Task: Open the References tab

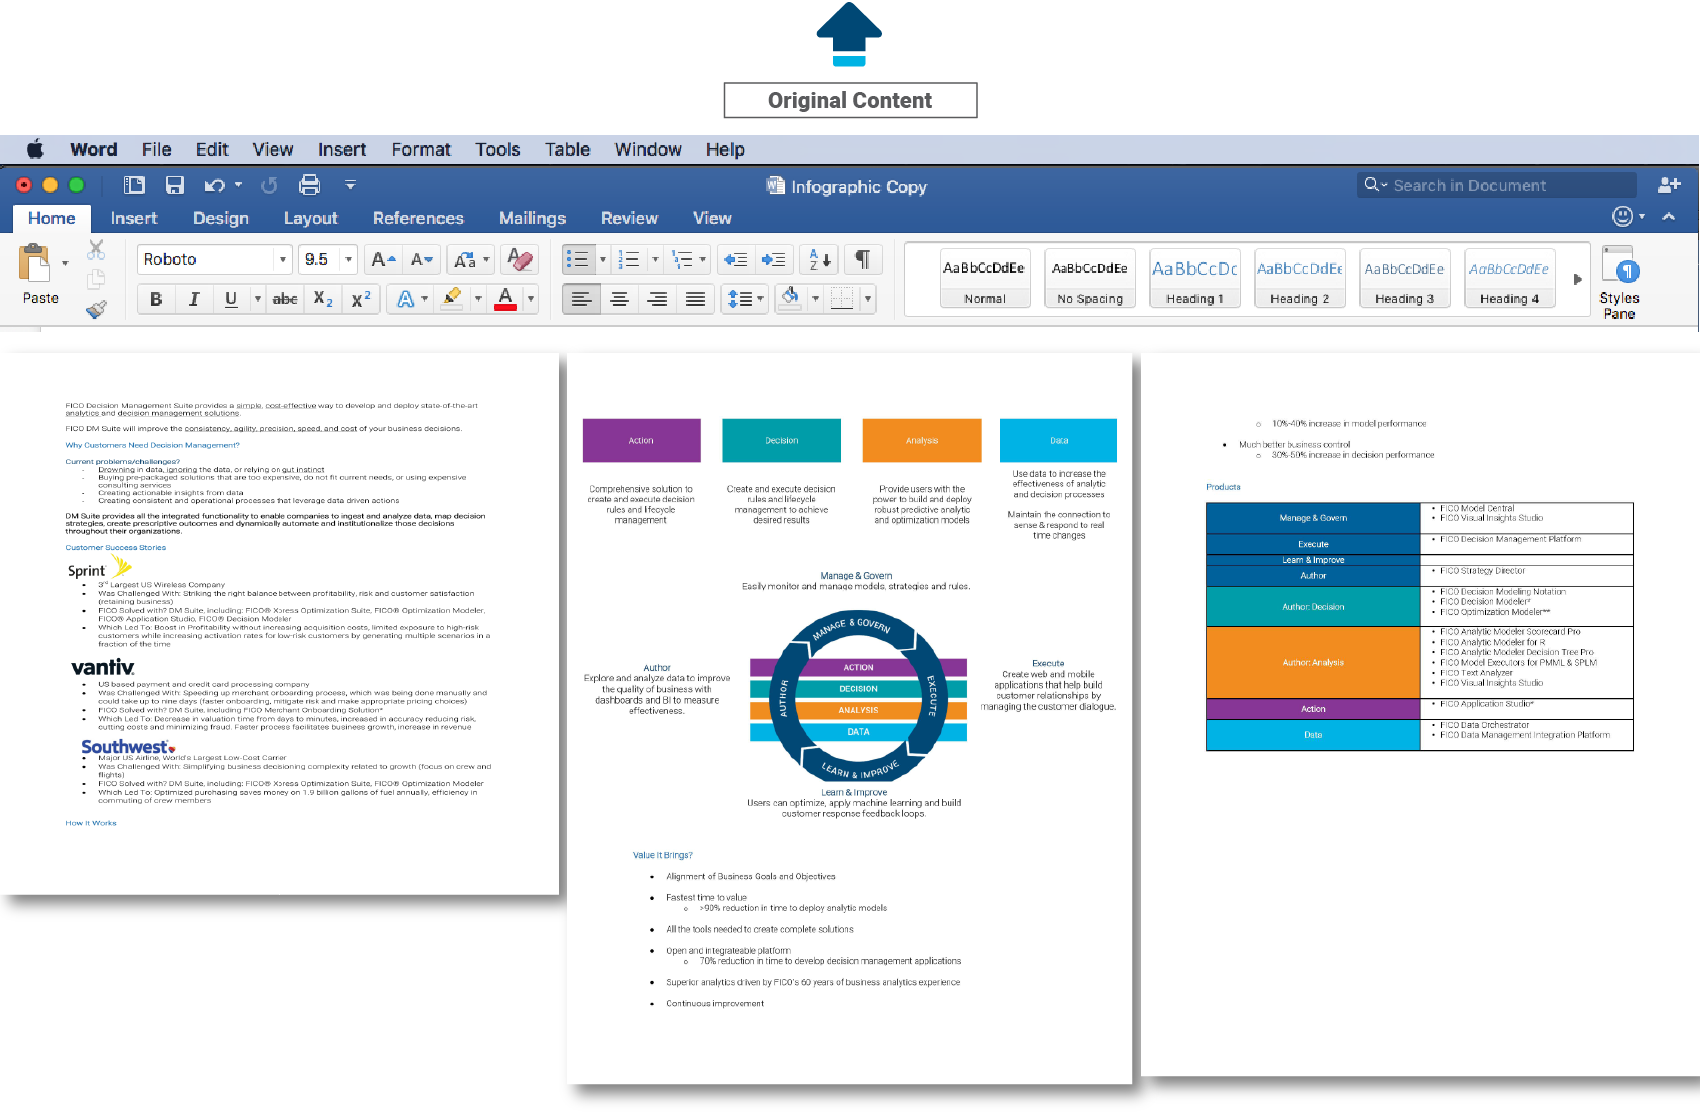Action: 418,218
